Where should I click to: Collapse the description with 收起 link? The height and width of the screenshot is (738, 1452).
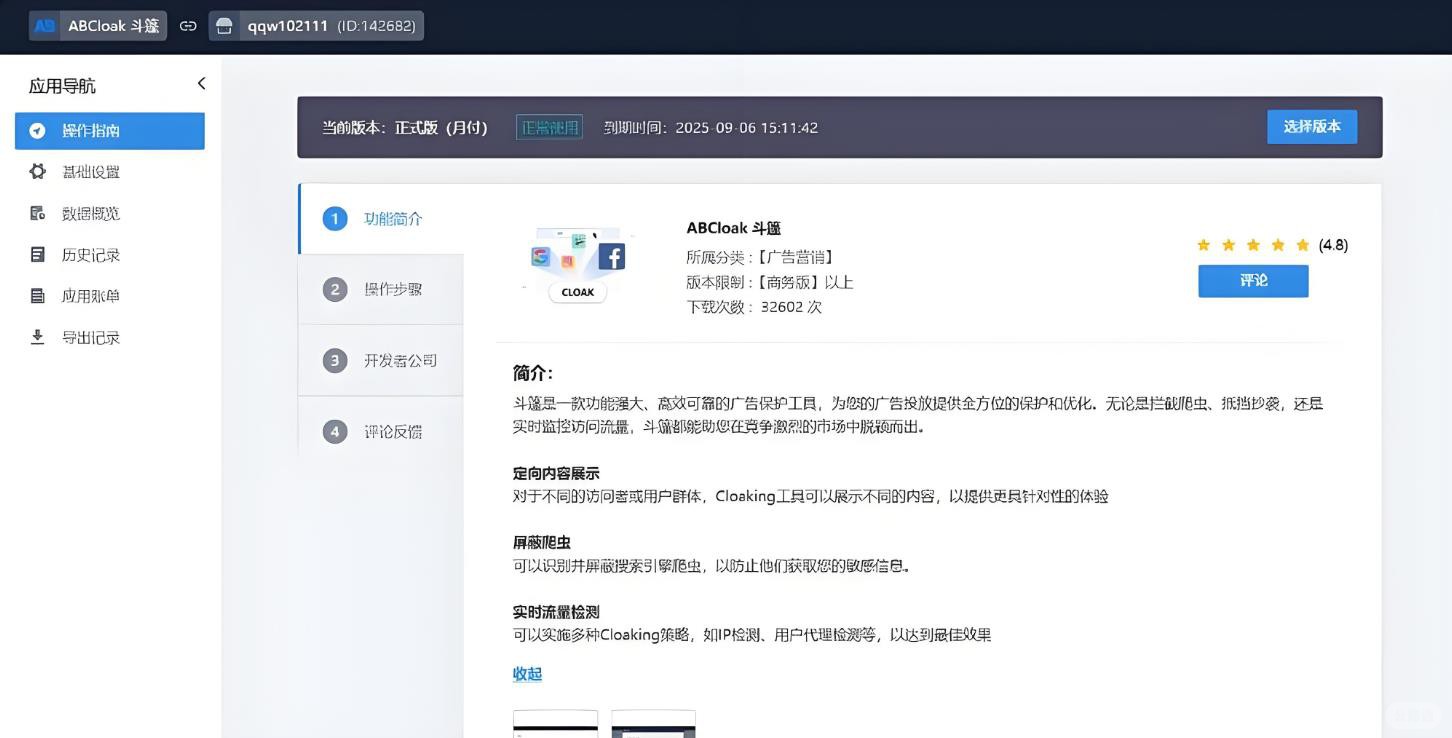[x=527, y=674]
